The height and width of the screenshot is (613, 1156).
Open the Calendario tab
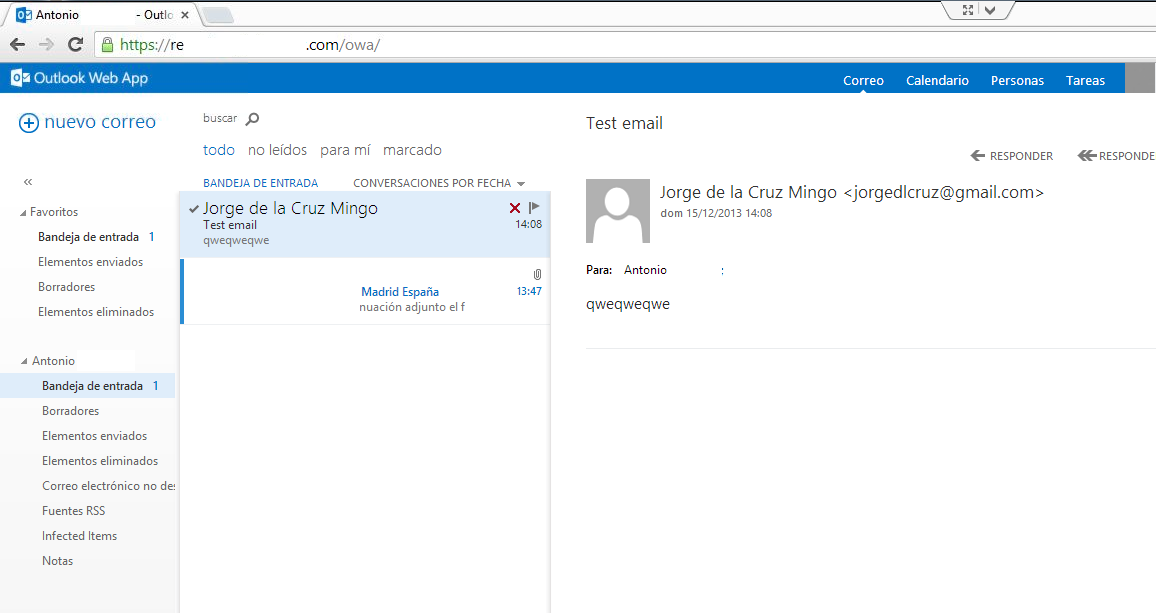click(x=937, y=80)
